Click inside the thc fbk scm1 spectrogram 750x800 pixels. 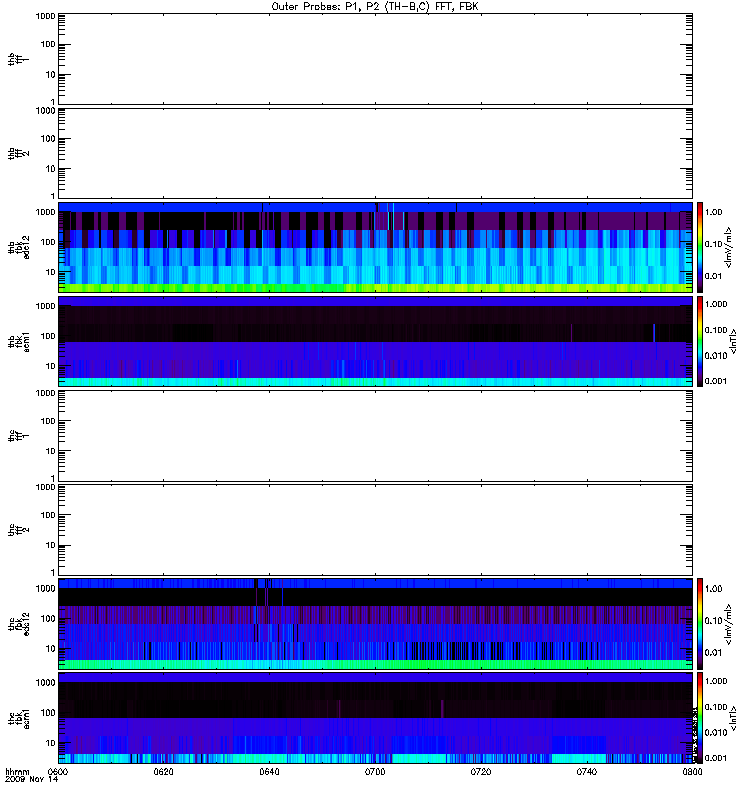tap(375, 718)
